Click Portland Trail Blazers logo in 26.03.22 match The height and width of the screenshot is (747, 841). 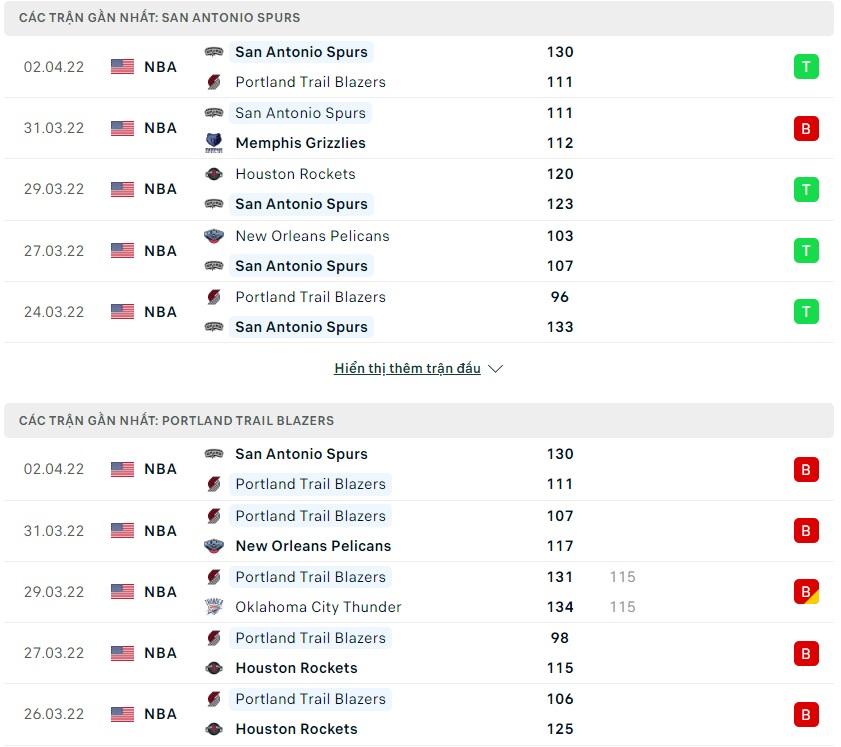[x=214, y=699]
